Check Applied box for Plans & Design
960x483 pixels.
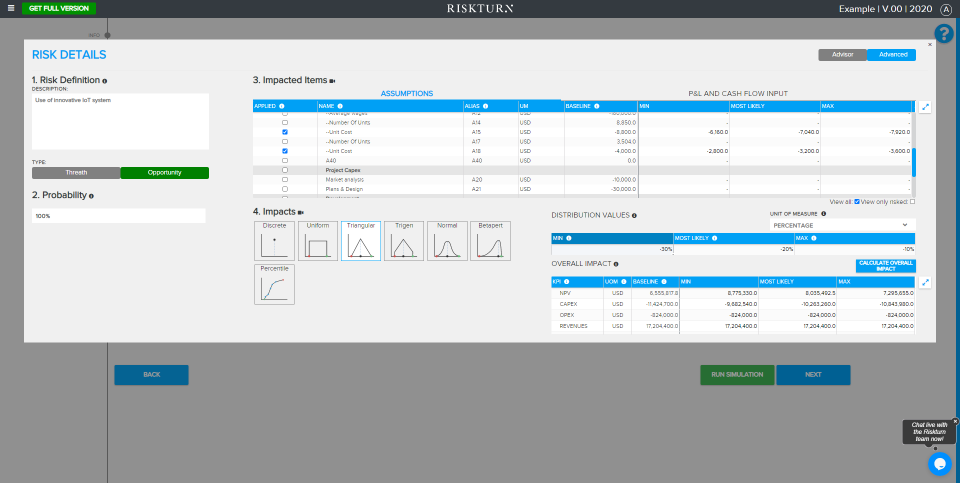[x=285, y=189]
